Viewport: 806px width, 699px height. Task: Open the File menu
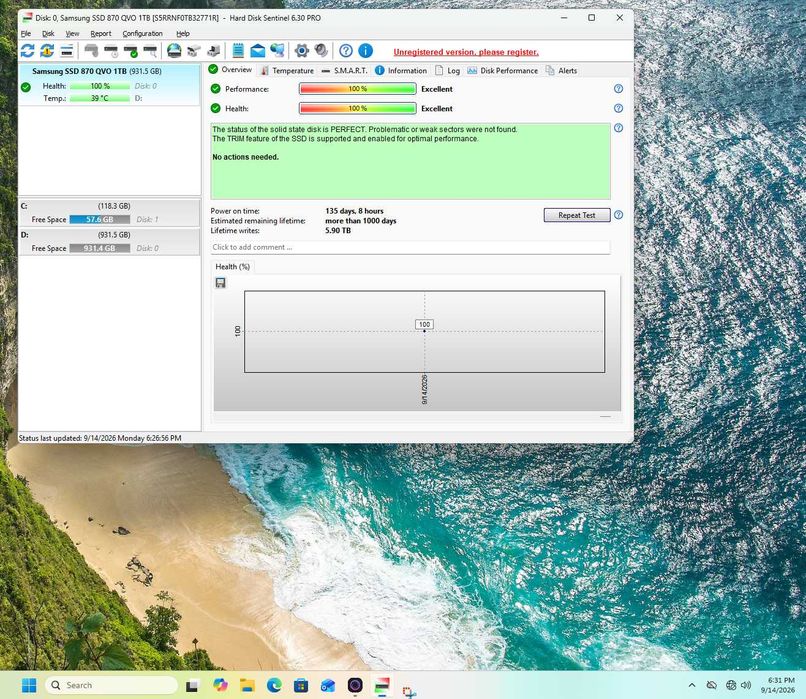[26, 33]
